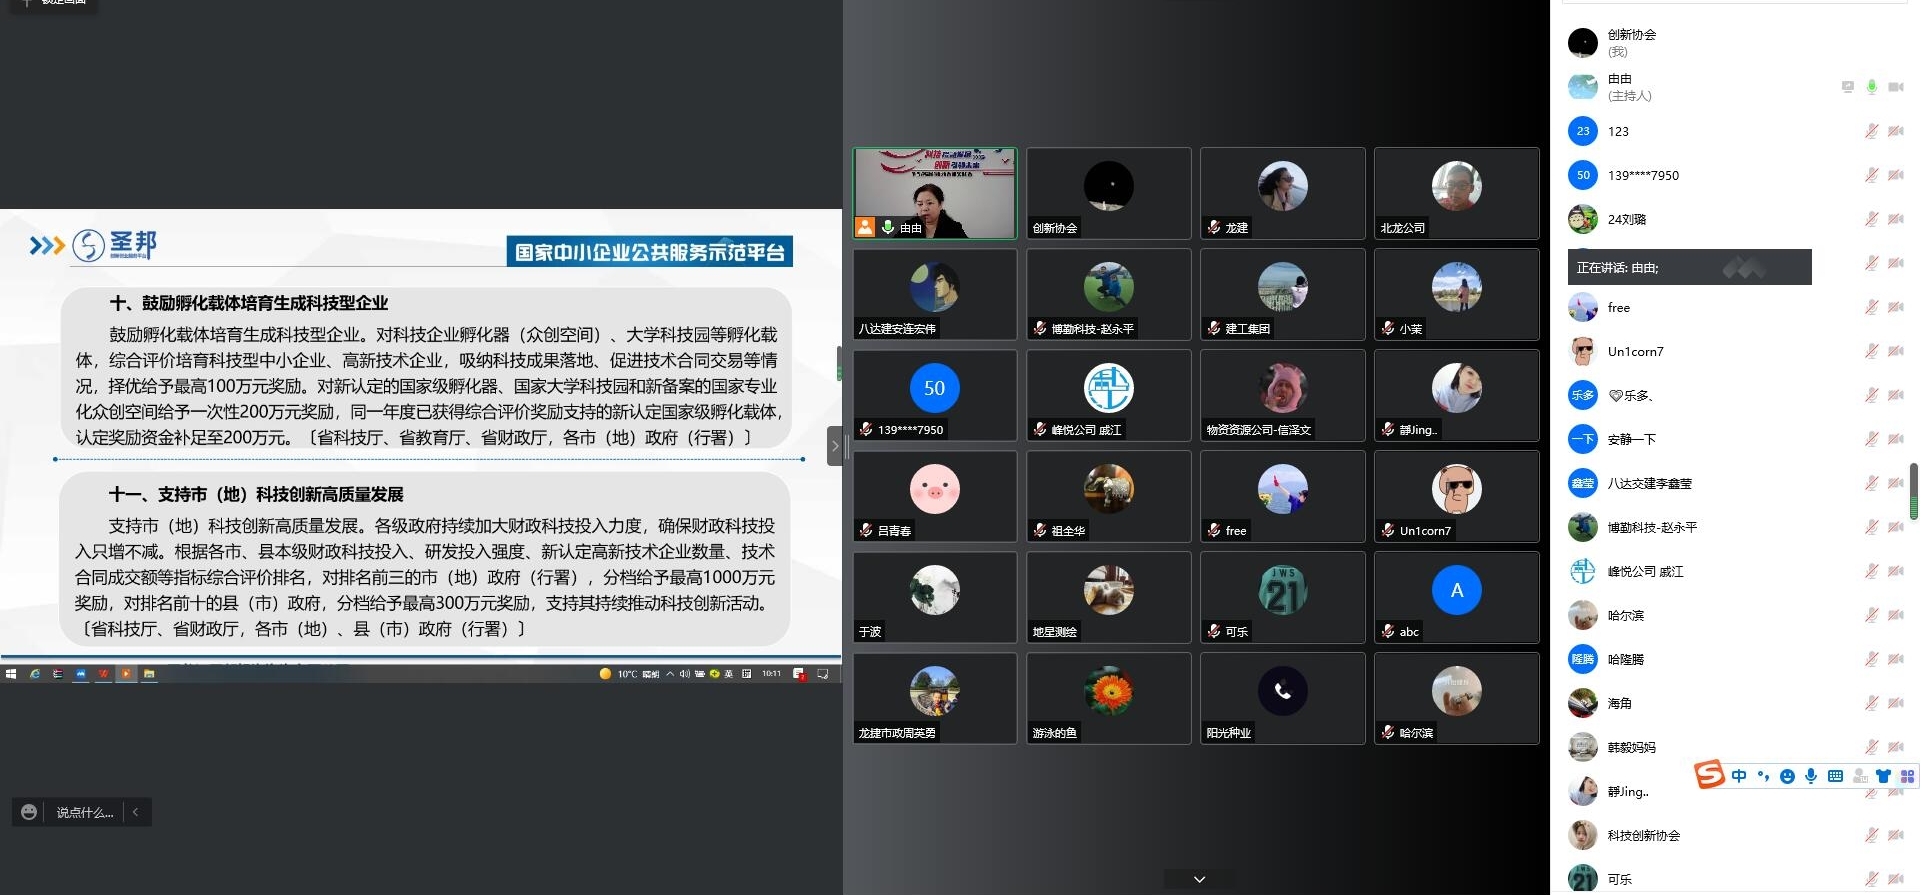
Task: Start Sogou voice input with the microphone icon
Action: (1811, 776)
